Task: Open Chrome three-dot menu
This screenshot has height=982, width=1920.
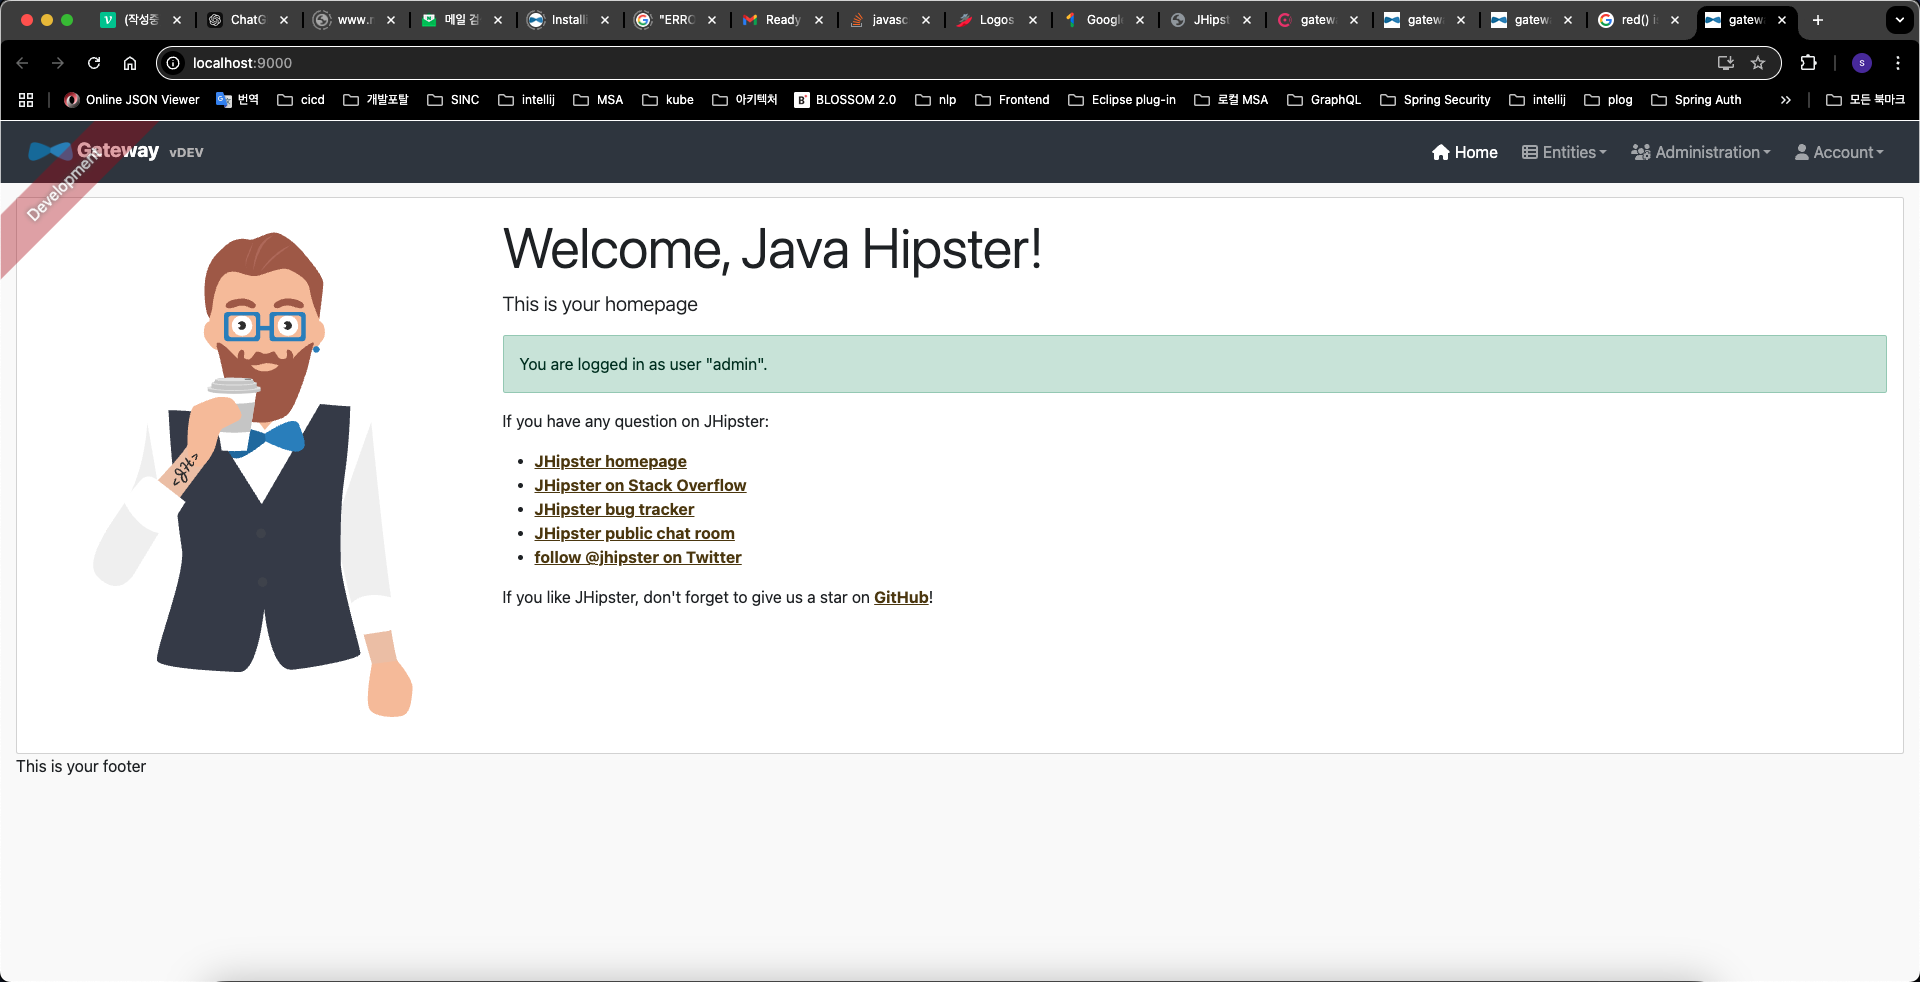Action: point(1898,63)
